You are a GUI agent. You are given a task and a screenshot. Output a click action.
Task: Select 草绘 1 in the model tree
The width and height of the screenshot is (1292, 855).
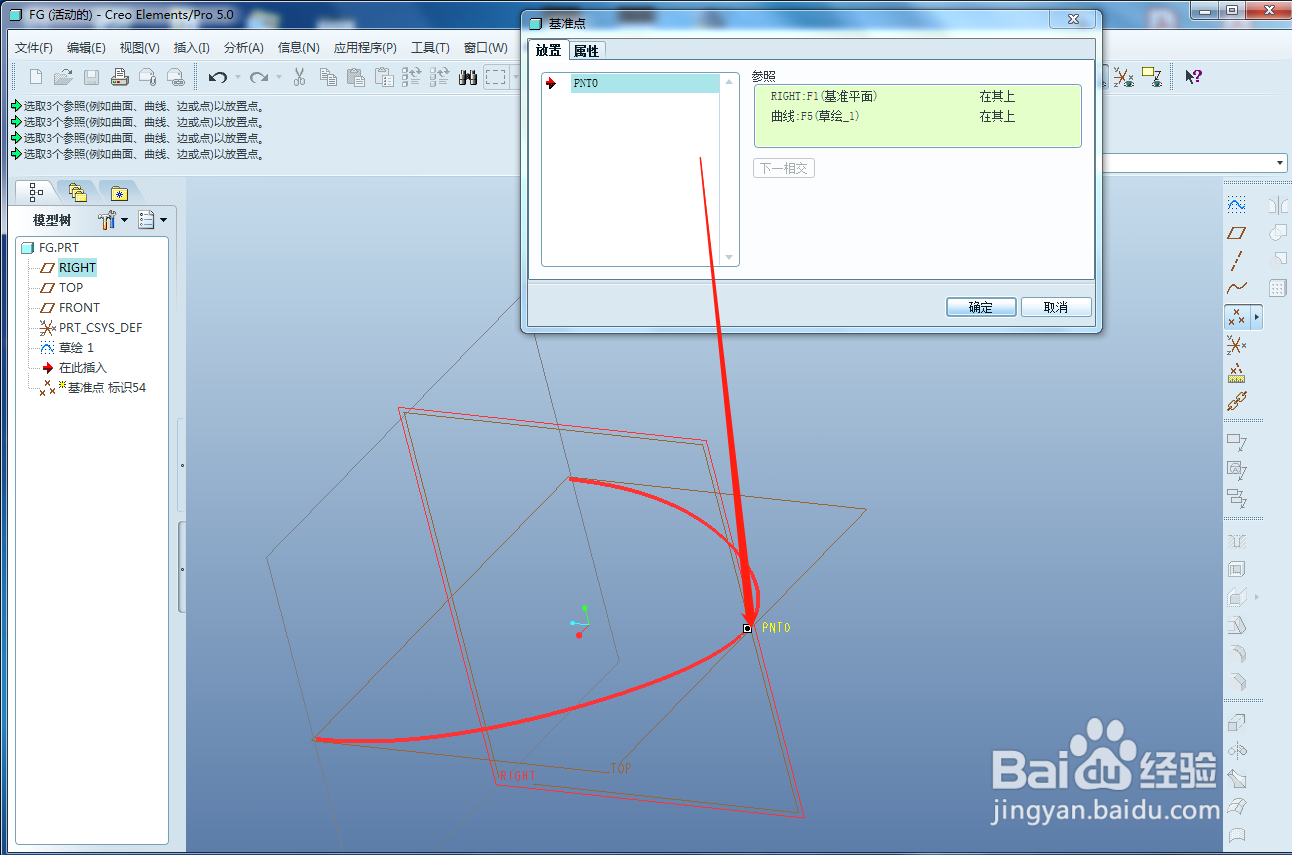pos(66,347)
